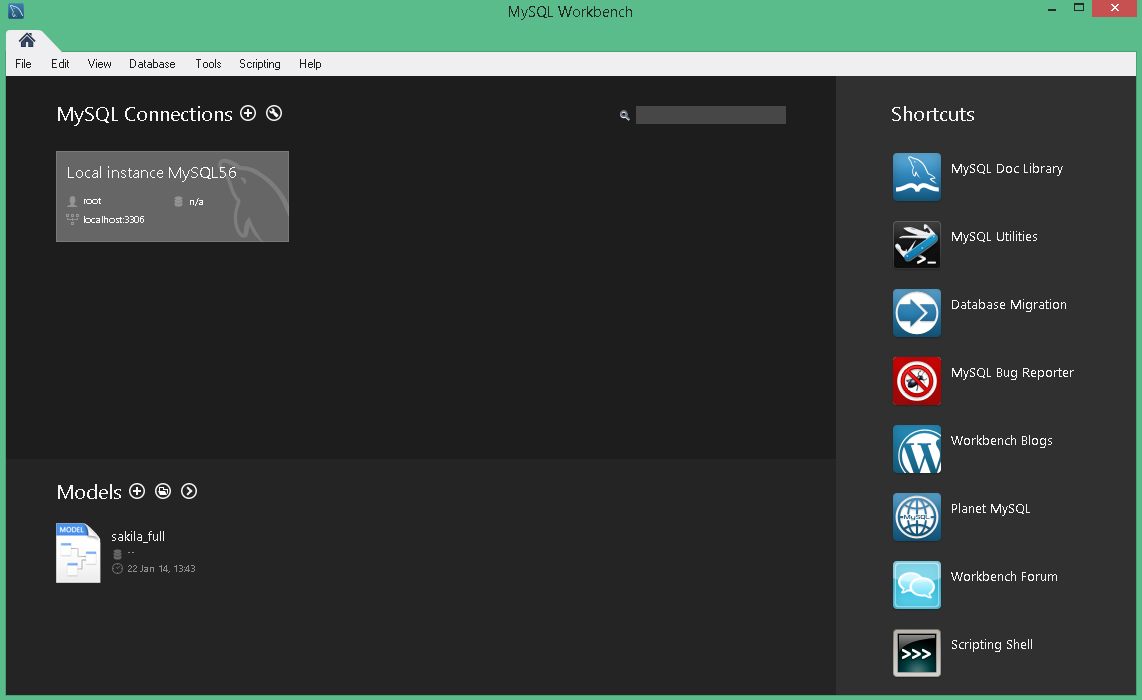The image size is (1142, 700).
Task: Open the sakila_full model thumbnail
Action: 78,553
